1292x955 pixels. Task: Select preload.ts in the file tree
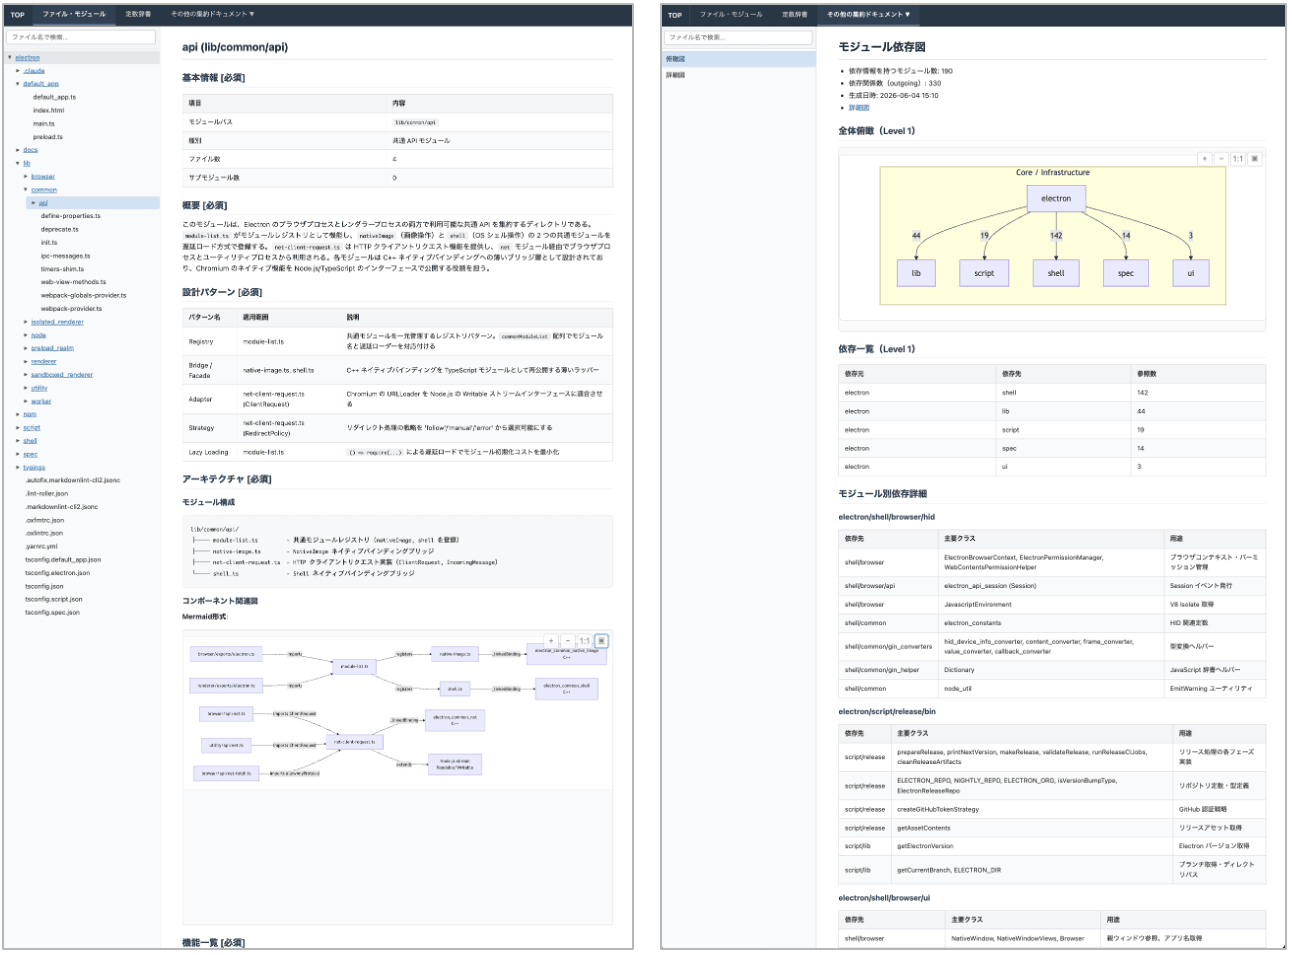point(48,137)
